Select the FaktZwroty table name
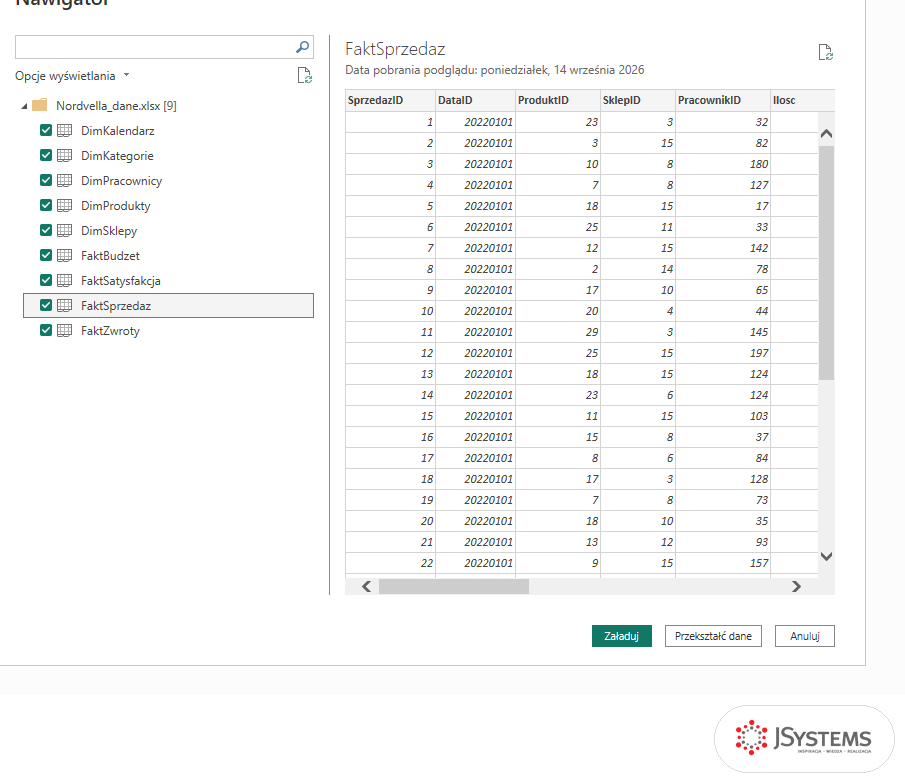905x783 pixels. 110,331
